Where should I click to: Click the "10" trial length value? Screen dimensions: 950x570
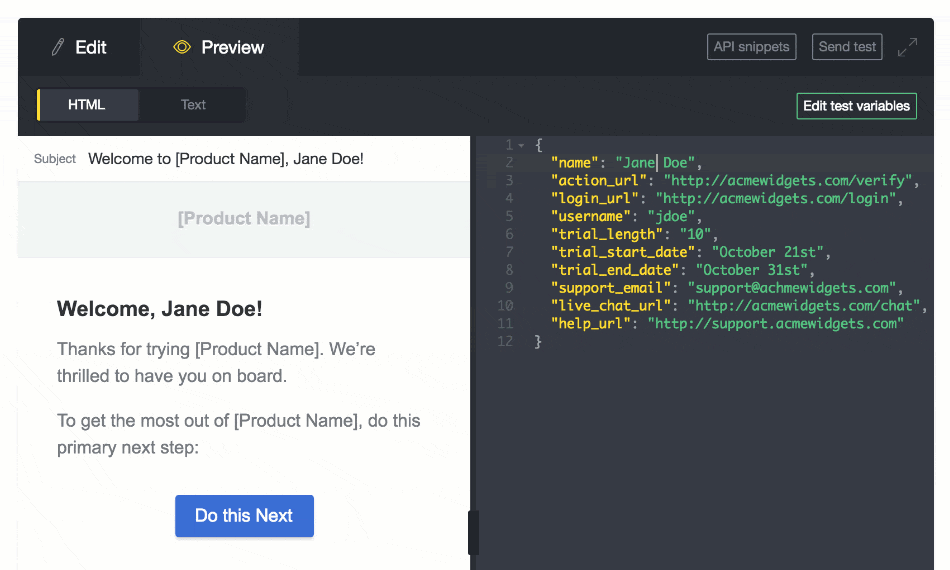tap(695, 234)
